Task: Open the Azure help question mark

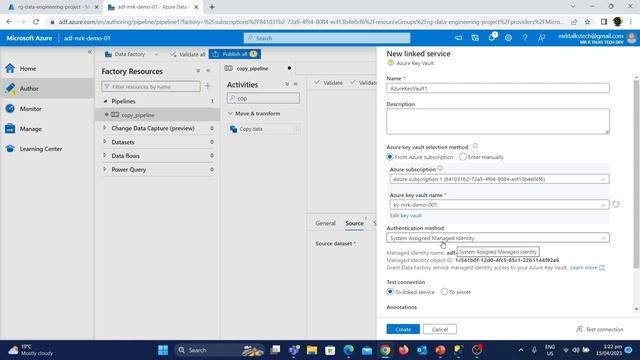Action: point(525,38)
